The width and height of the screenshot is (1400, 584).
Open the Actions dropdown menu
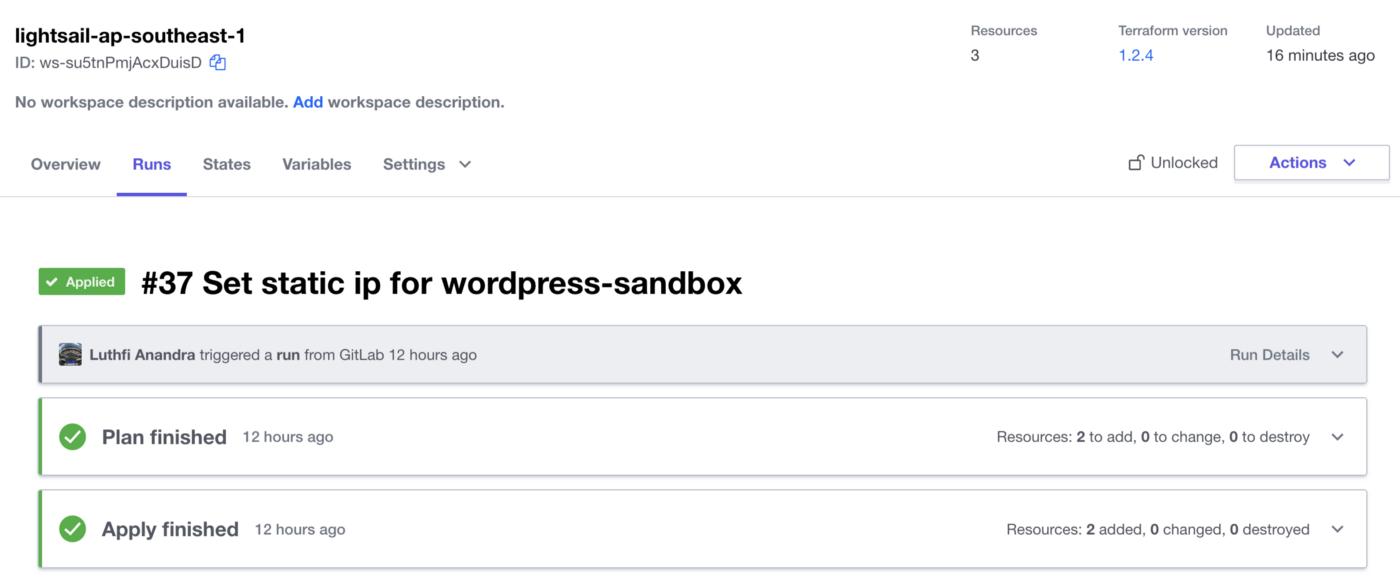[1311, 162]
